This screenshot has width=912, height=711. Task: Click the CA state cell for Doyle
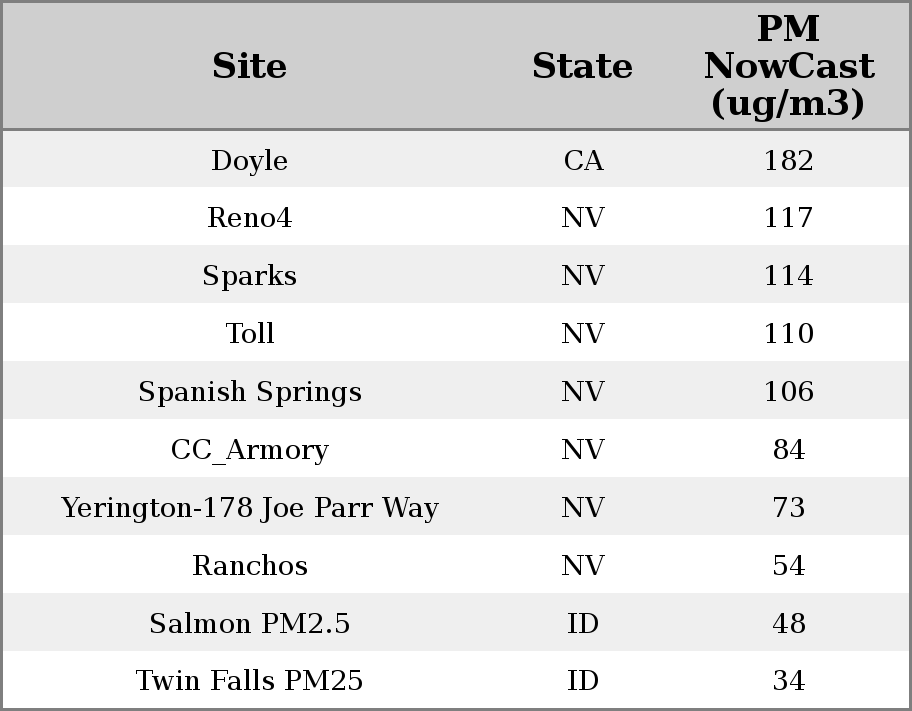(x=583, y=161)
